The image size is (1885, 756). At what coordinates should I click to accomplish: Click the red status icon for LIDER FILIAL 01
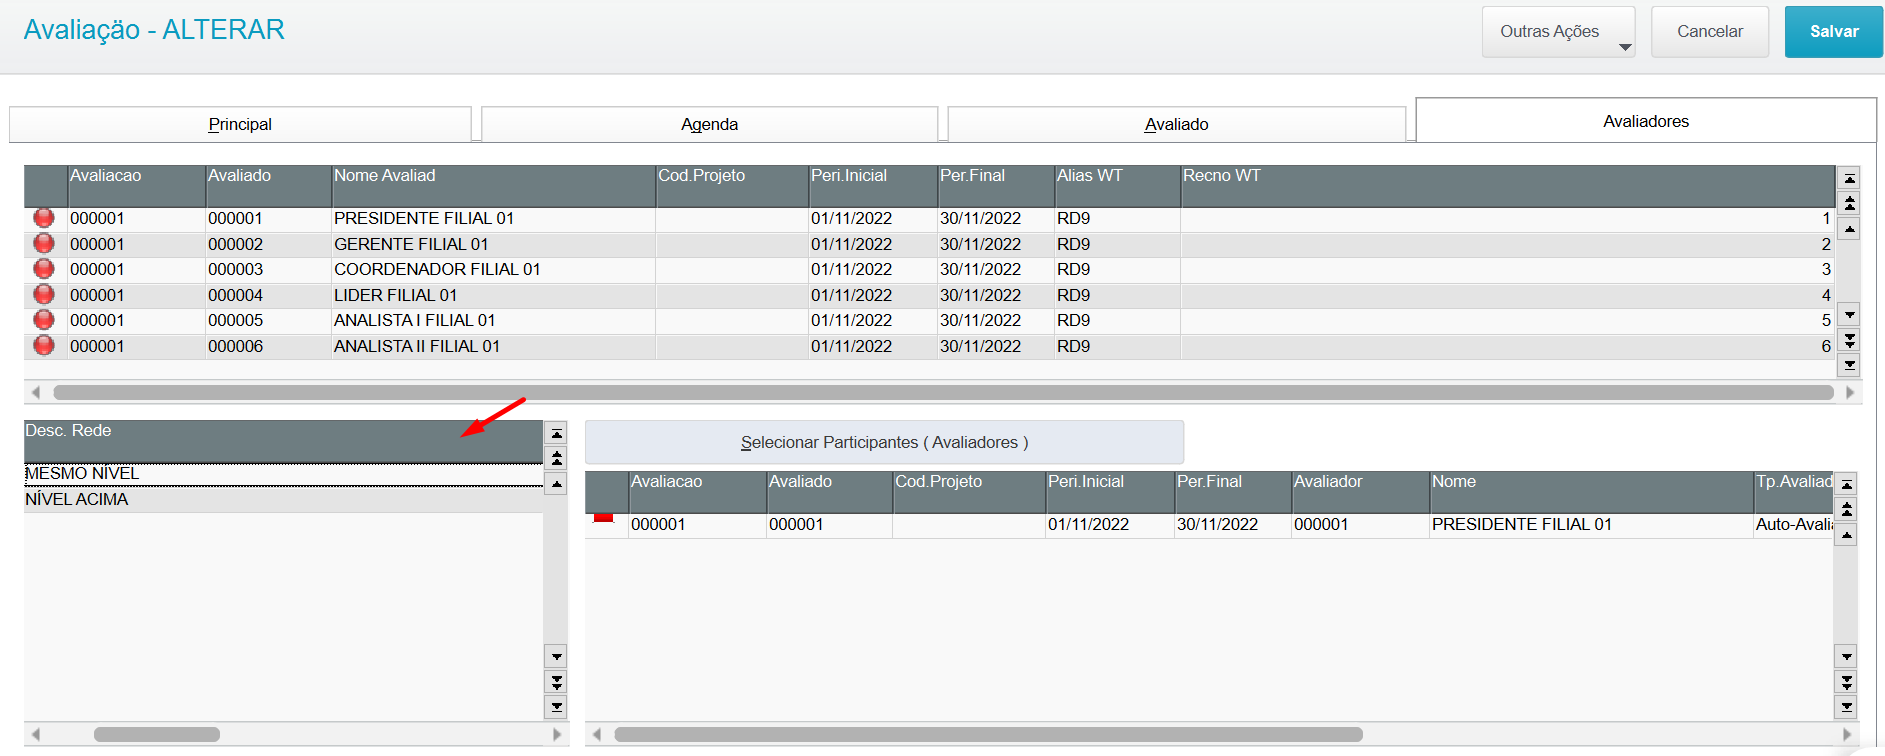point(44,294)
